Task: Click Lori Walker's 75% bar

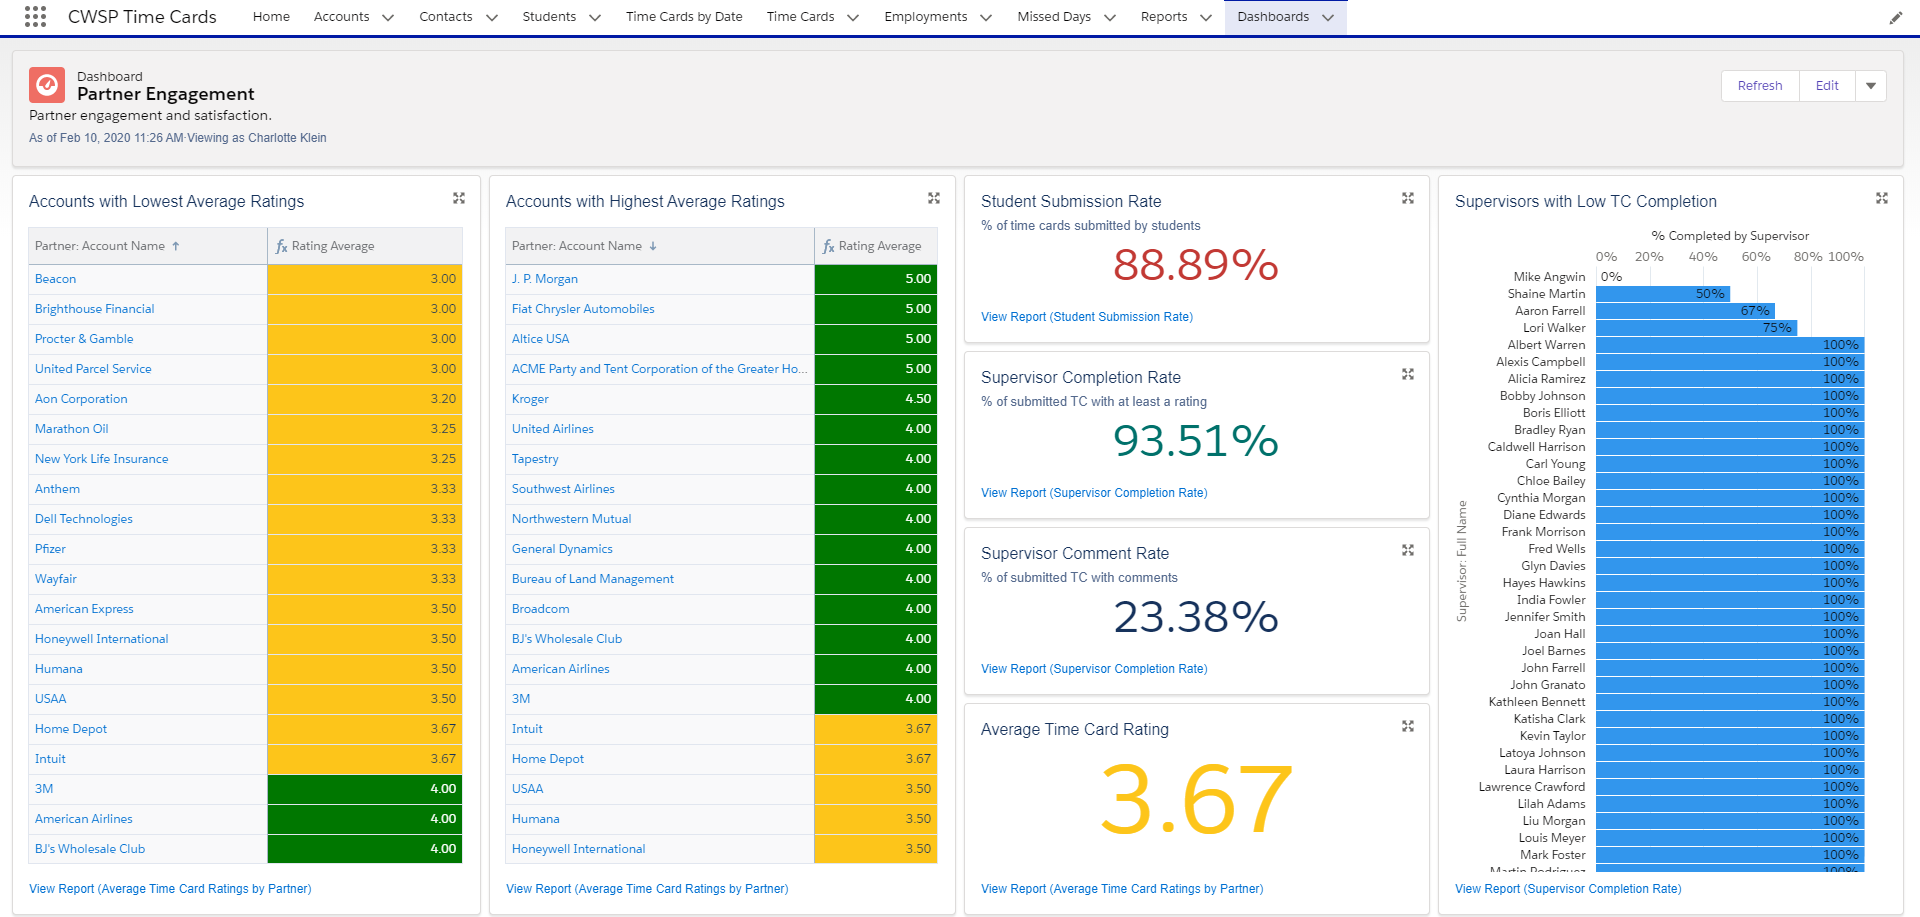Action: 1696,328
